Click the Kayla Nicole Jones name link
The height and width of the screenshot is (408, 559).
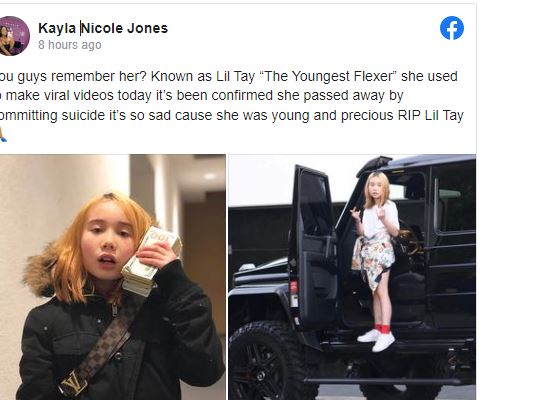click(103, 28)
